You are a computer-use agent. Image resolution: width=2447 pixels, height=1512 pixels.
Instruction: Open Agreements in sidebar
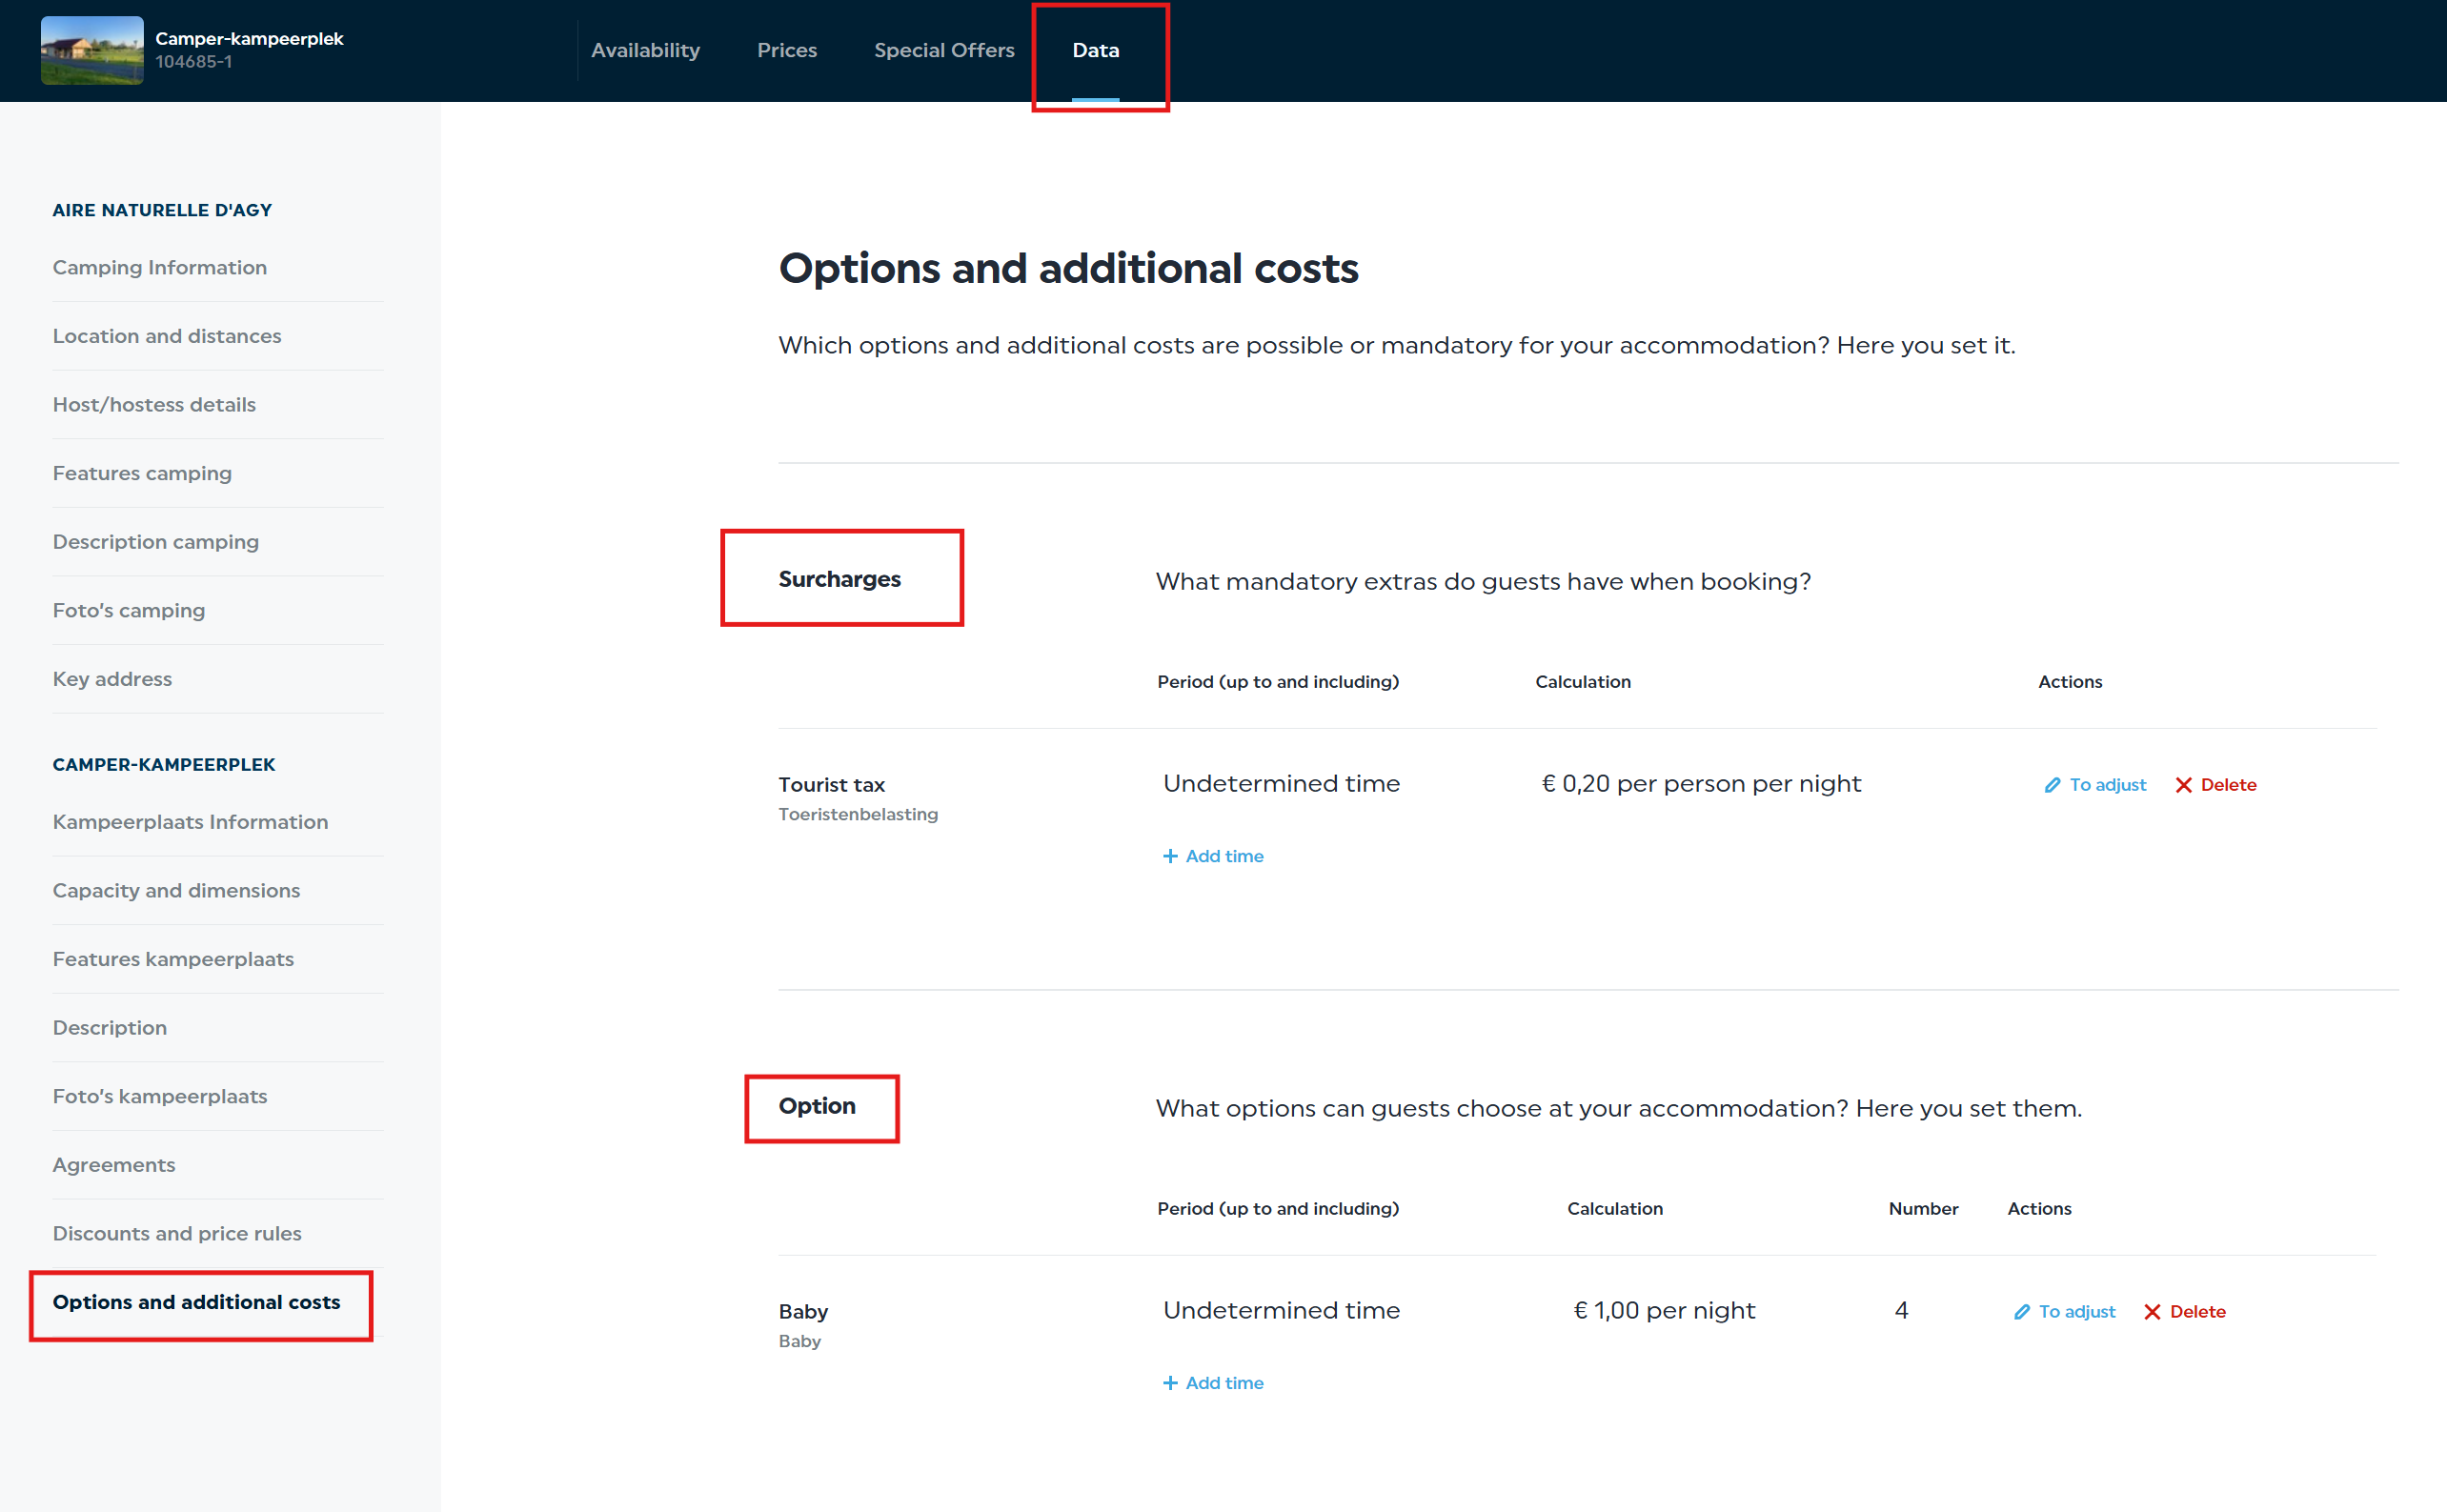pos(114,1165)
